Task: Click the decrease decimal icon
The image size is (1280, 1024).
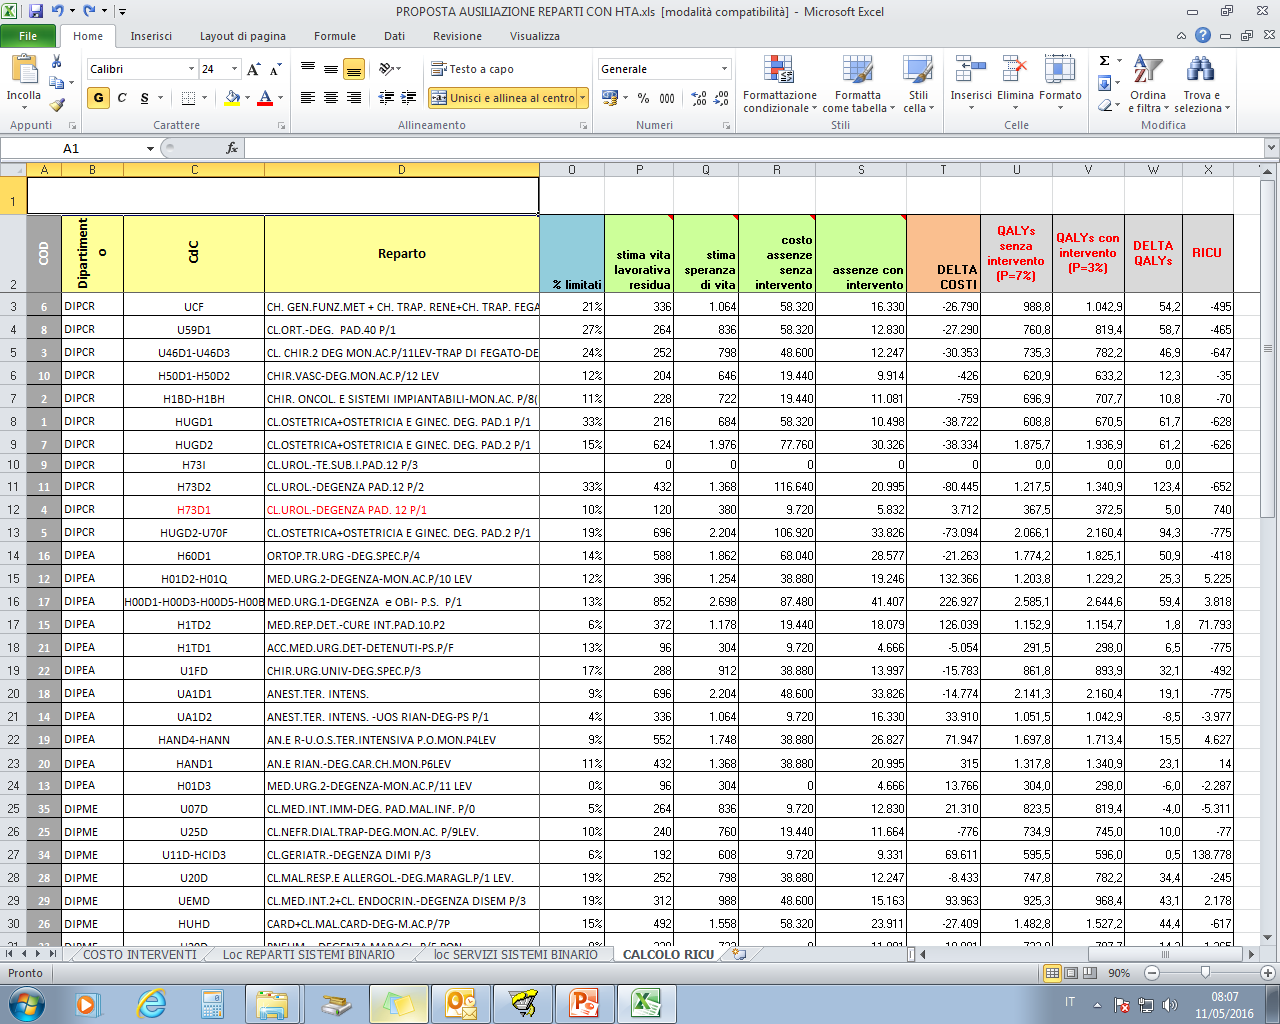Action: click(x=722, y=98)
